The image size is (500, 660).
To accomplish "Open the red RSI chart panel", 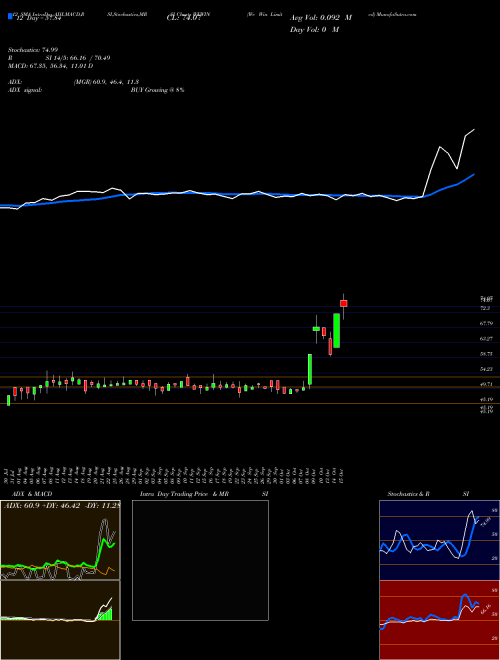I will (x=439, y=620).
